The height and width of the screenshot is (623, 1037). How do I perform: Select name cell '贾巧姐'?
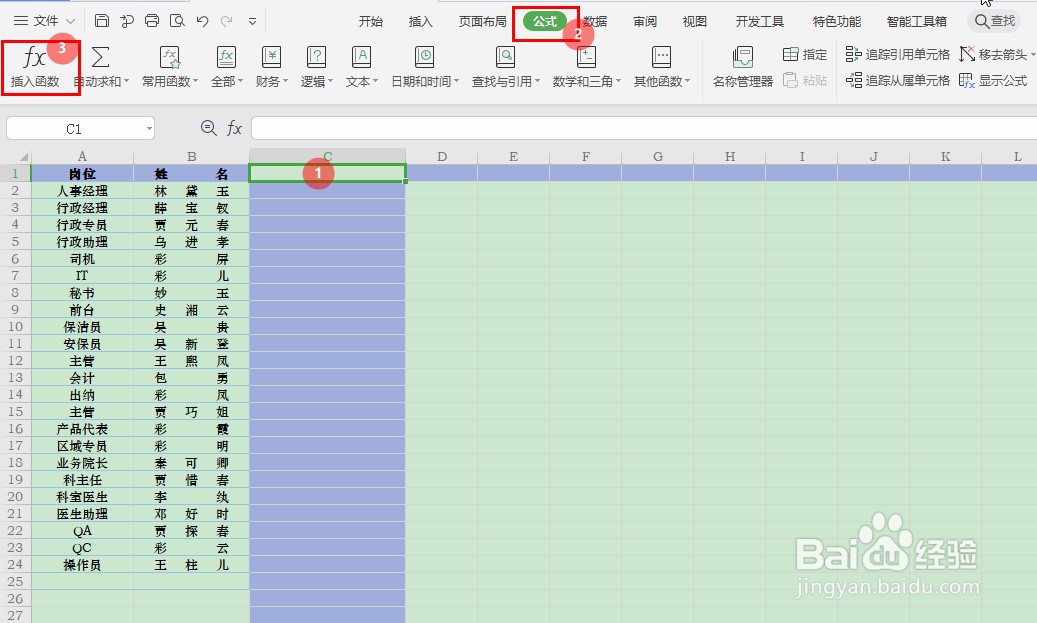191,412
